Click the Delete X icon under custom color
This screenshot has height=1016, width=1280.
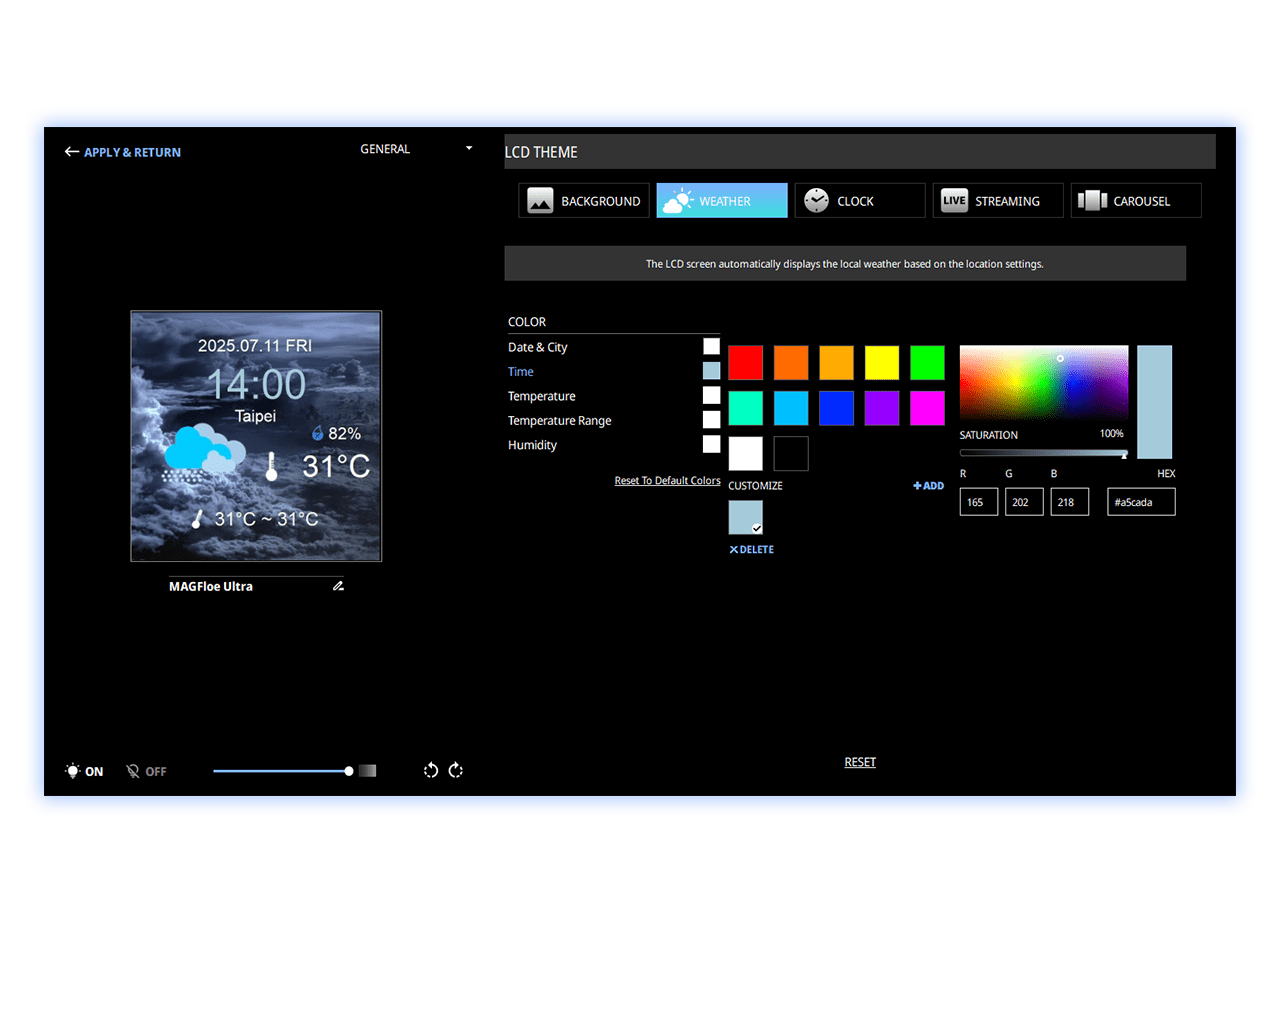pyautogui.click(x=734, y=550)
